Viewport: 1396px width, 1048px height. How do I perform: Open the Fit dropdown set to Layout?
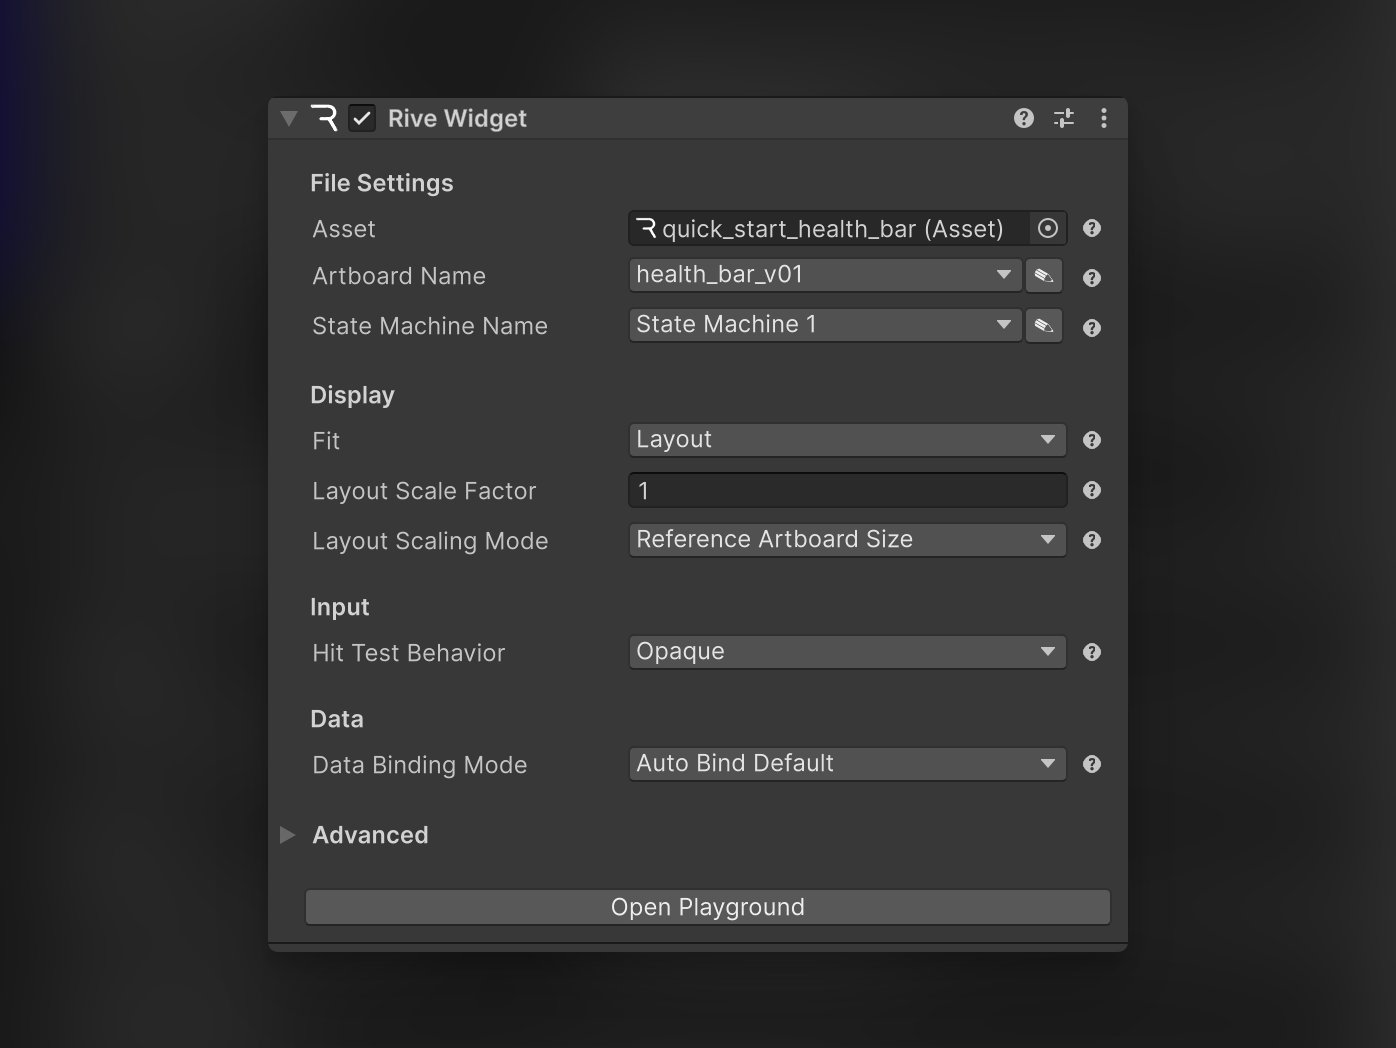847,440
